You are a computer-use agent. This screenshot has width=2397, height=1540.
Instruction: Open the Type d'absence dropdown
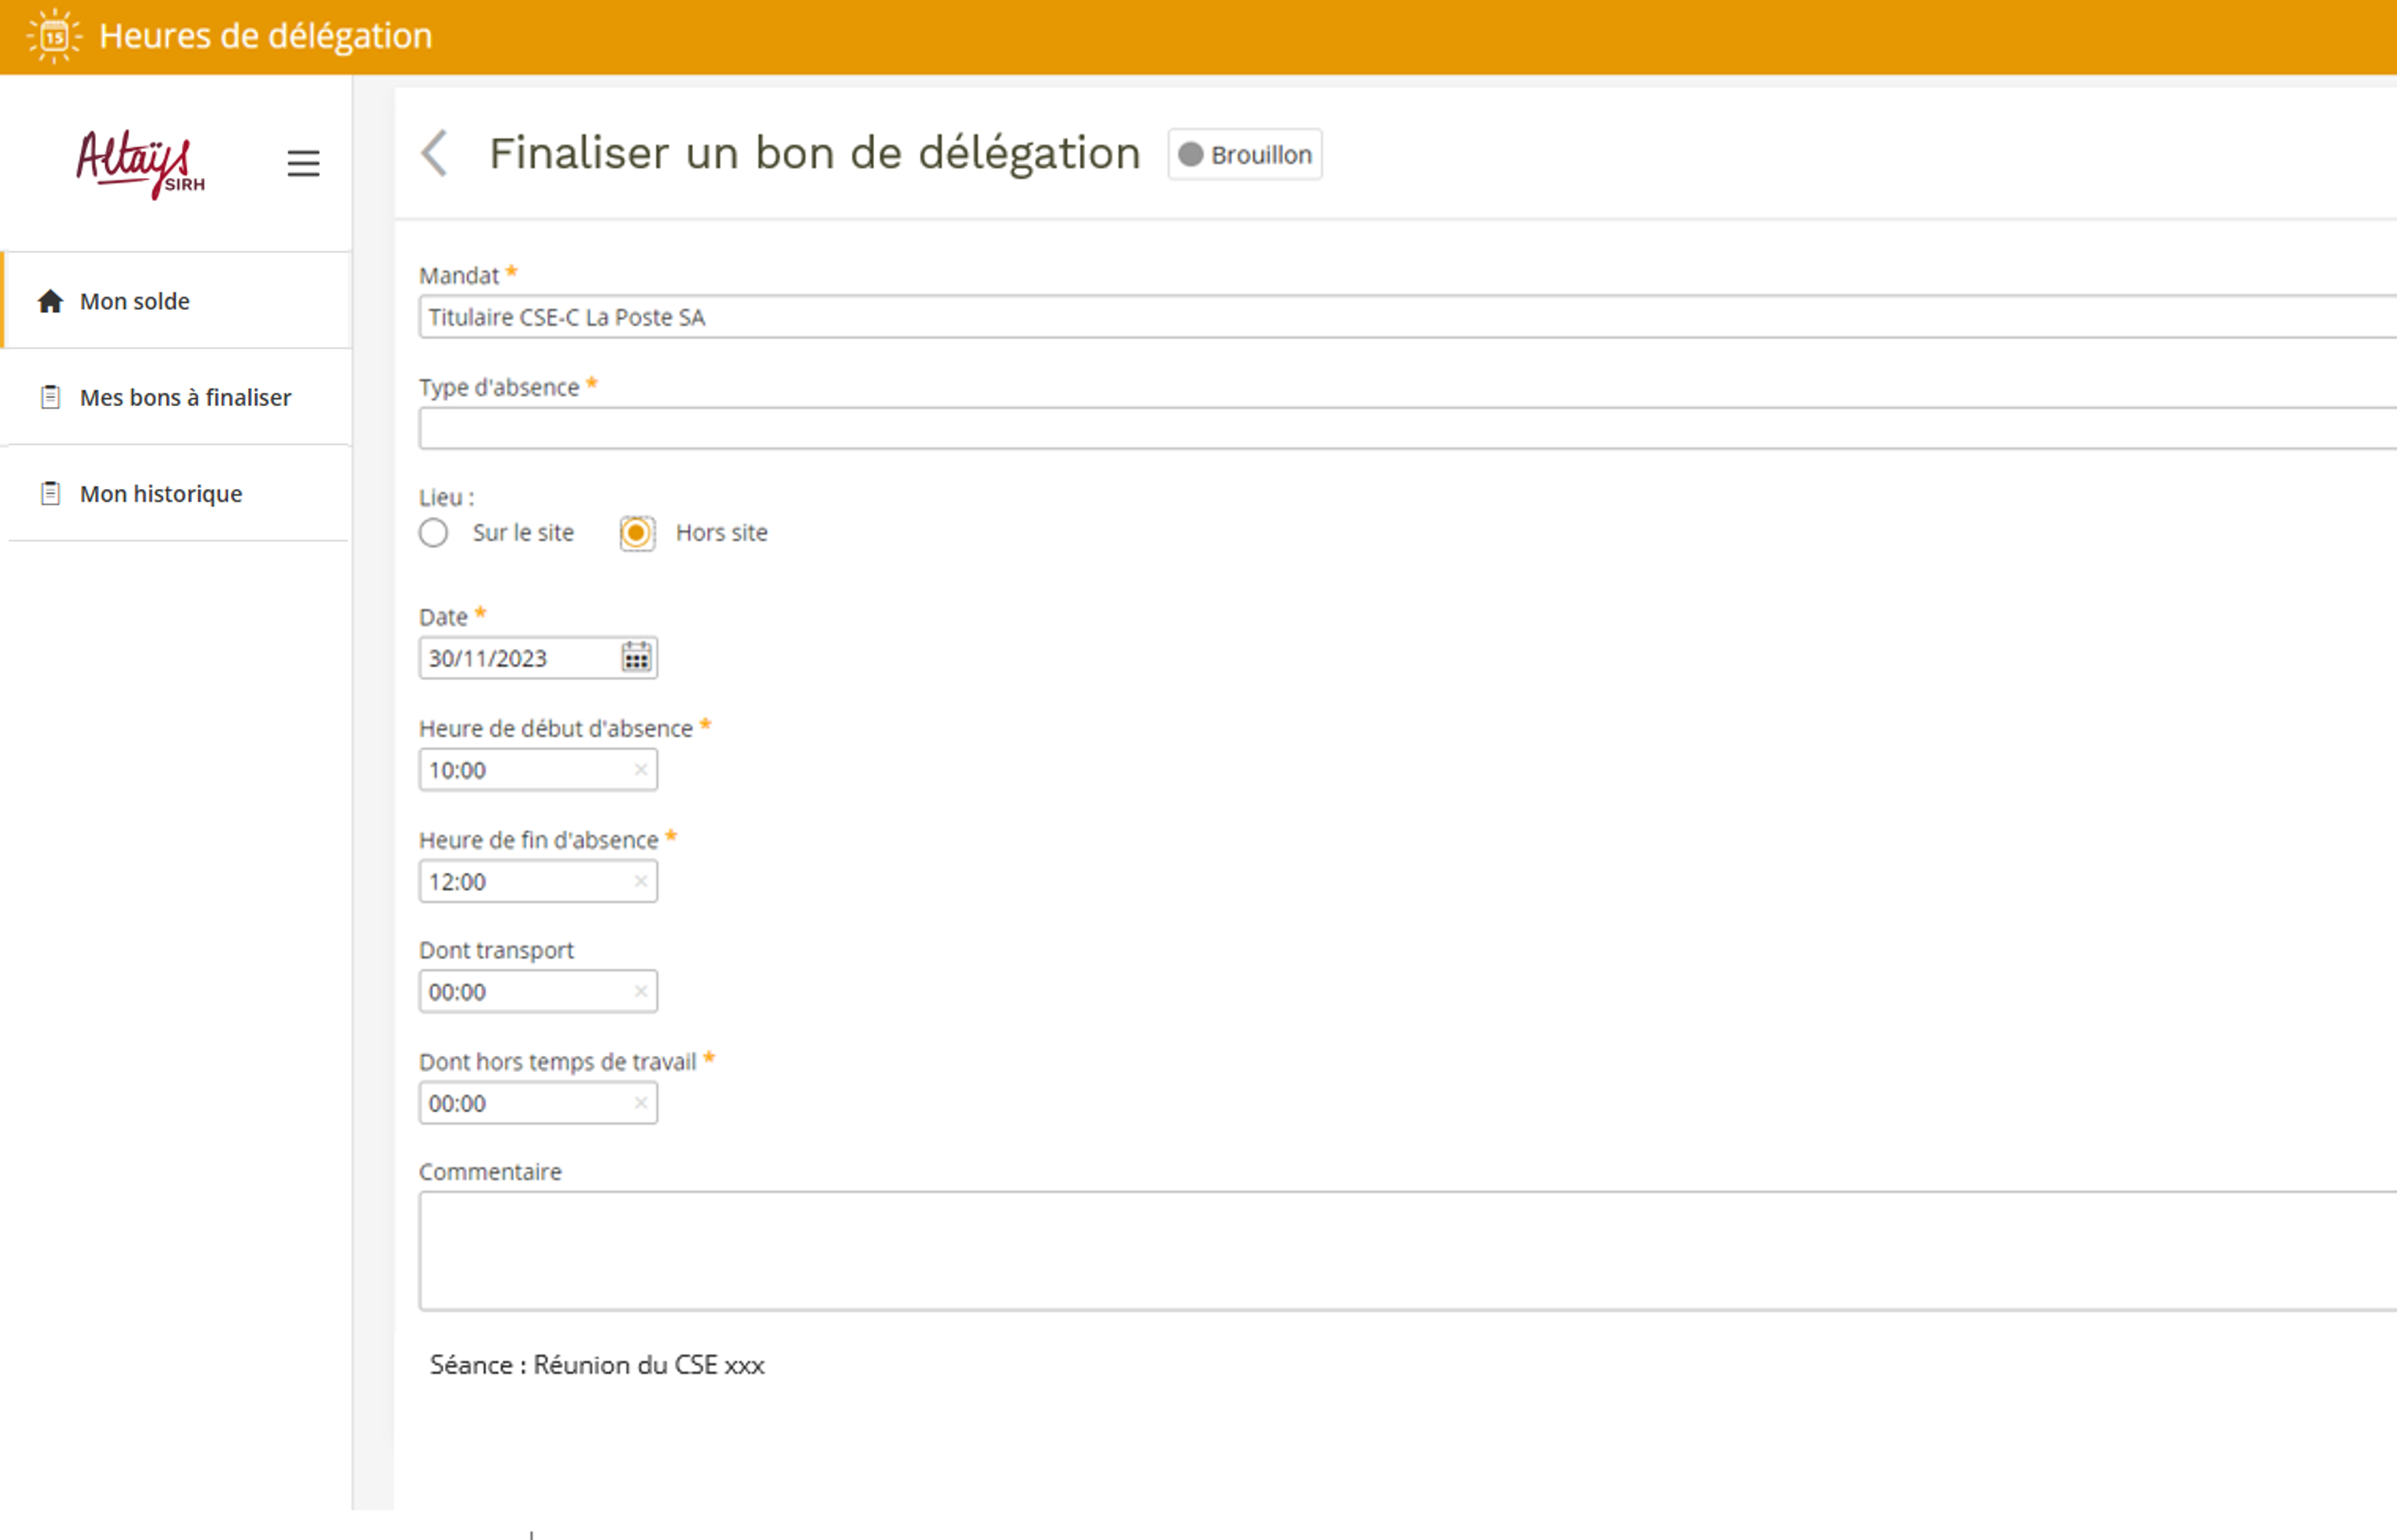[x=1400, y=429]
